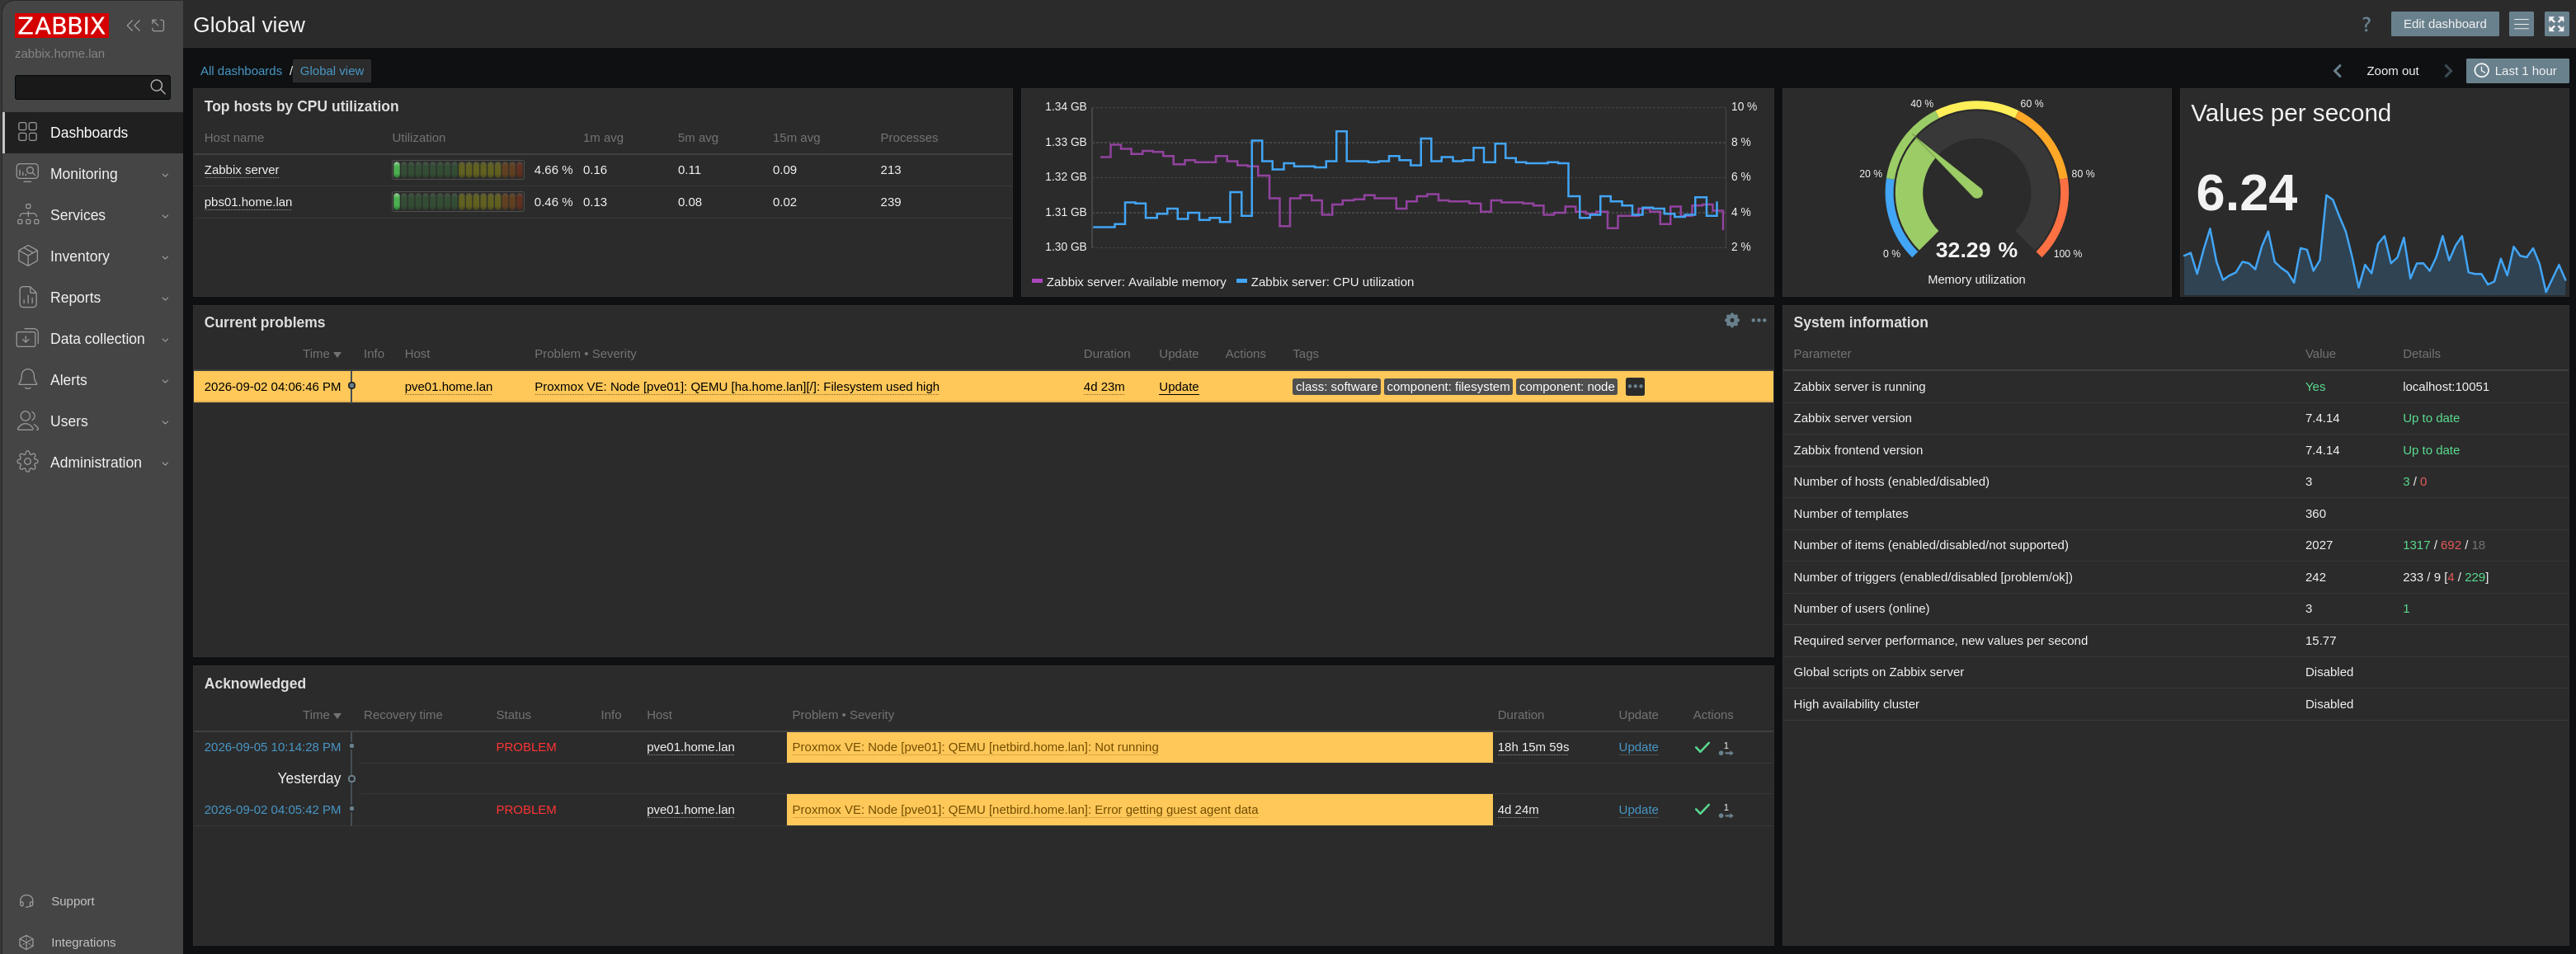Click the 2026-09-05 10:14:28 PM timestamp
Image resolution: width=2576 pixels, height=954 pixels.
point(272,747)
